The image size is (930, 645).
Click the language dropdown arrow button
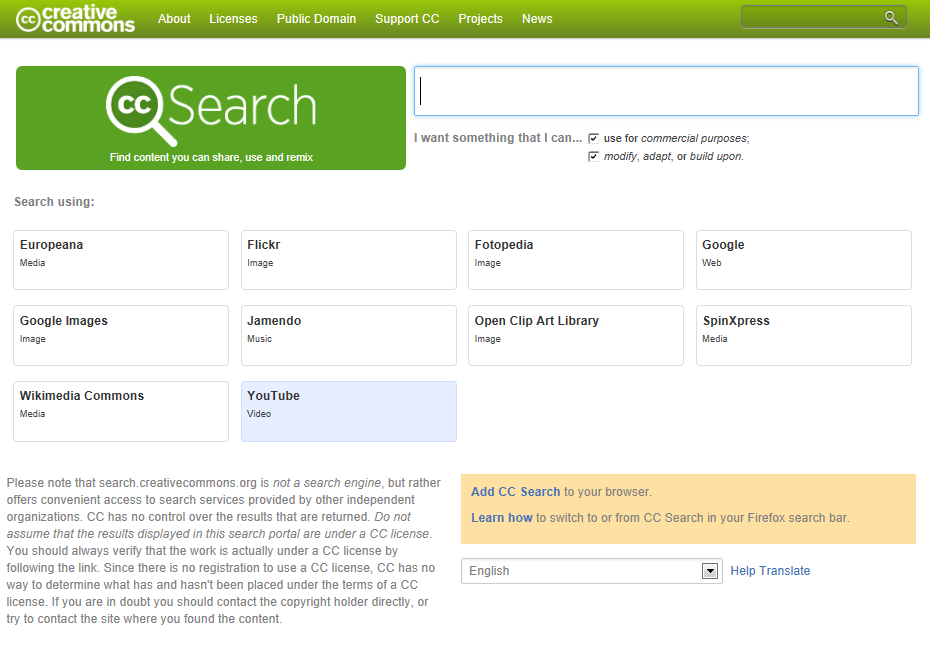(x=710, y=571)
